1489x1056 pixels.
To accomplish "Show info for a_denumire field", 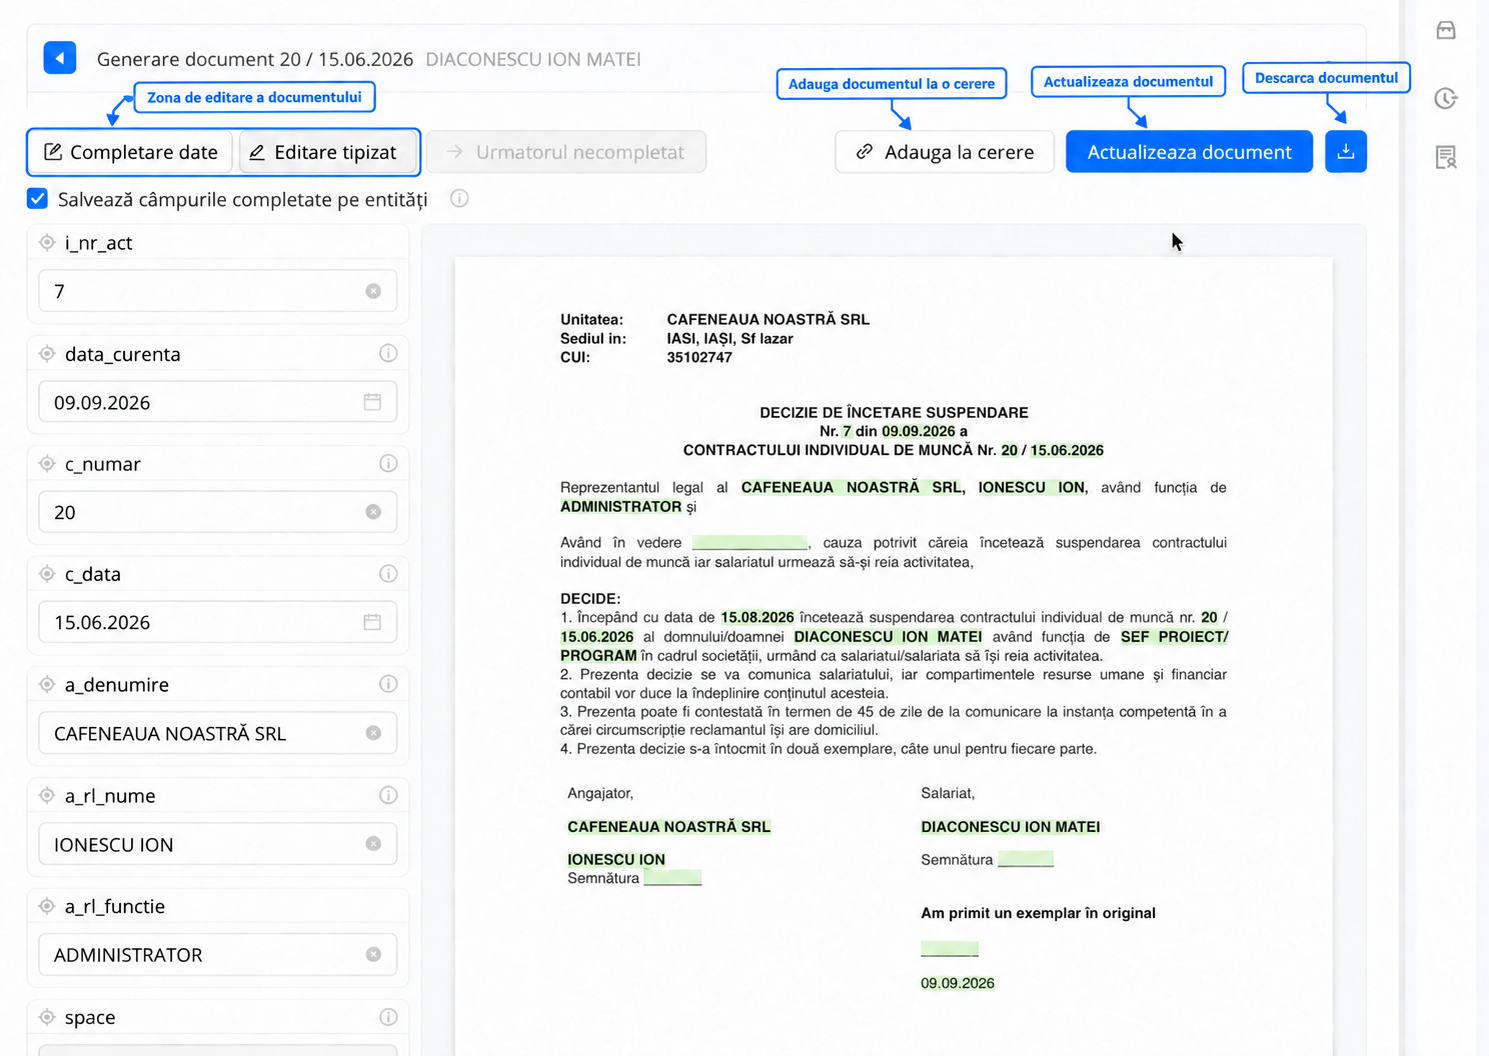I will tap(388, 684).
